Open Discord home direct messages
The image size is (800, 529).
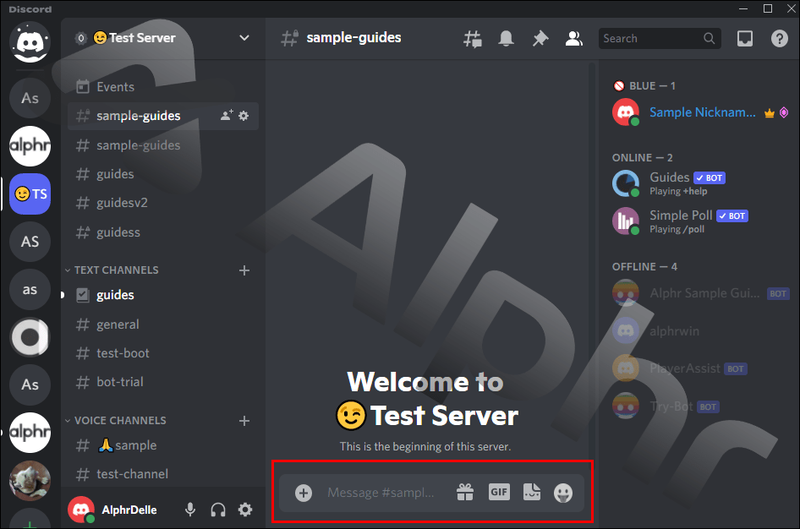[30, 42]
